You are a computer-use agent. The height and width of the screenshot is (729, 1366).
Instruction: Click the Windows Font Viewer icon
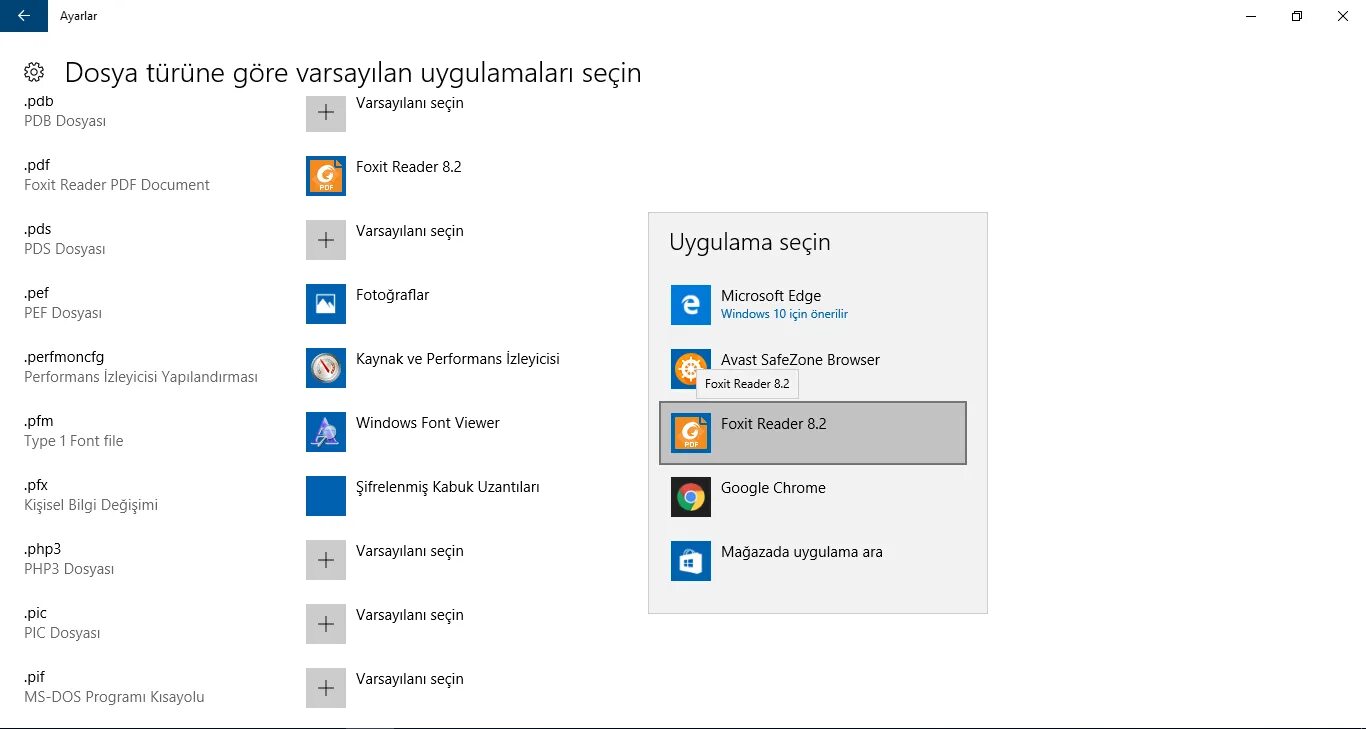pyautogui.click(x=326, y=432)
